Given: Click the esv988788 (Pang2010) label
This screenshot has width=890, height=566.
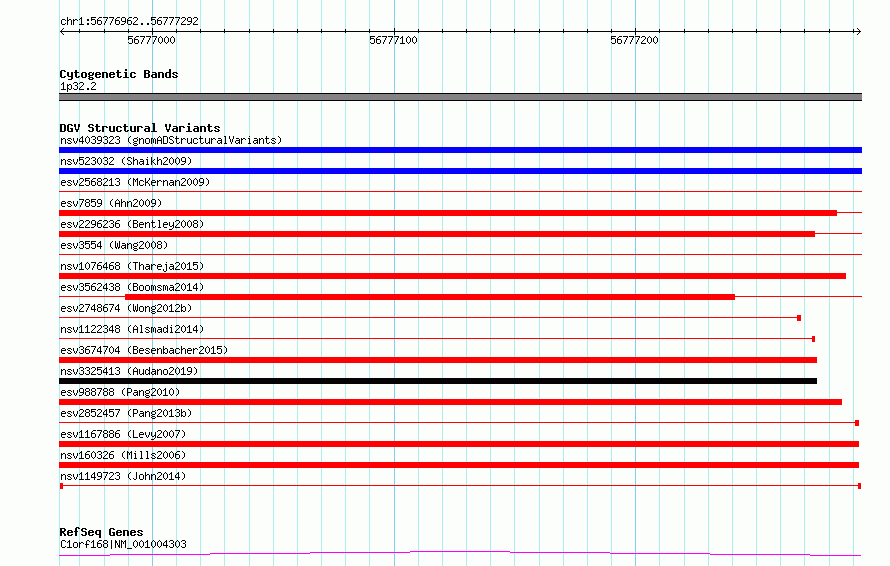Looking at the screenshot, I should pos(120,392).
